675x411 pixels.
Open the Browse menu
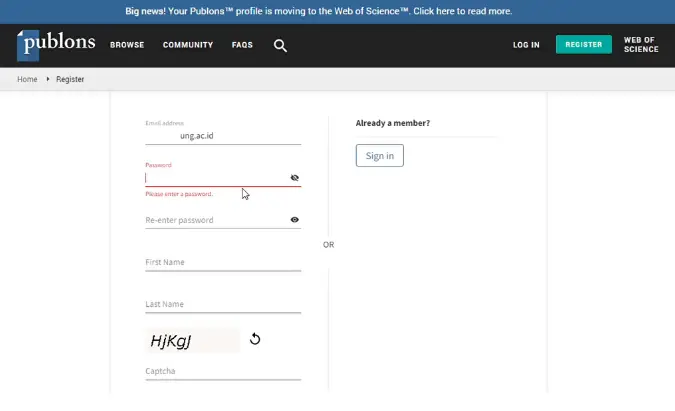127,45
